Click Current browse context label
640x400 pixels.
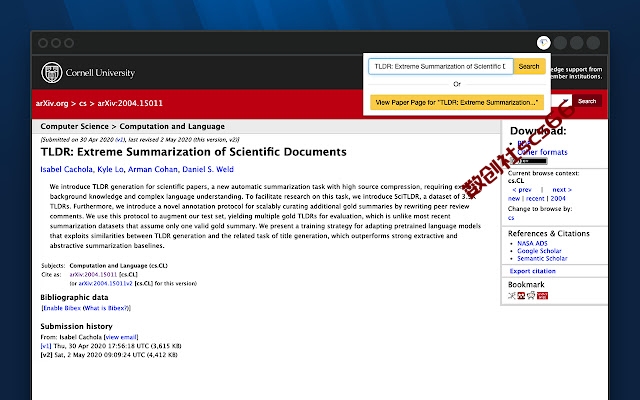click(543, 173)
